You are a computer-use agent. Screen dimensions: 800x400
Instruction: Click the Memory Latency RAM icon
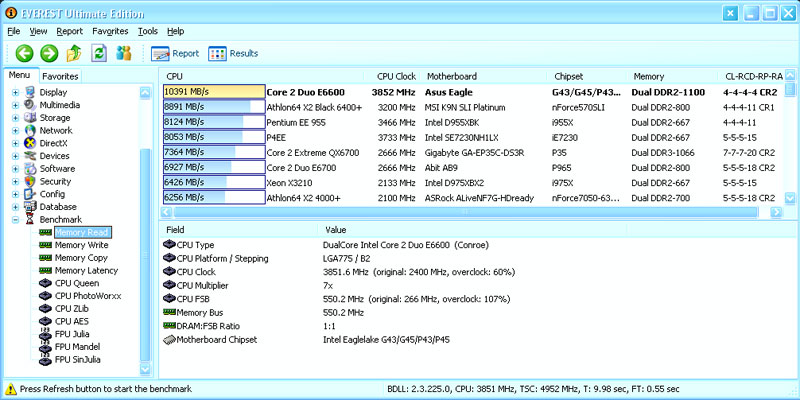(x=45, y=271)
